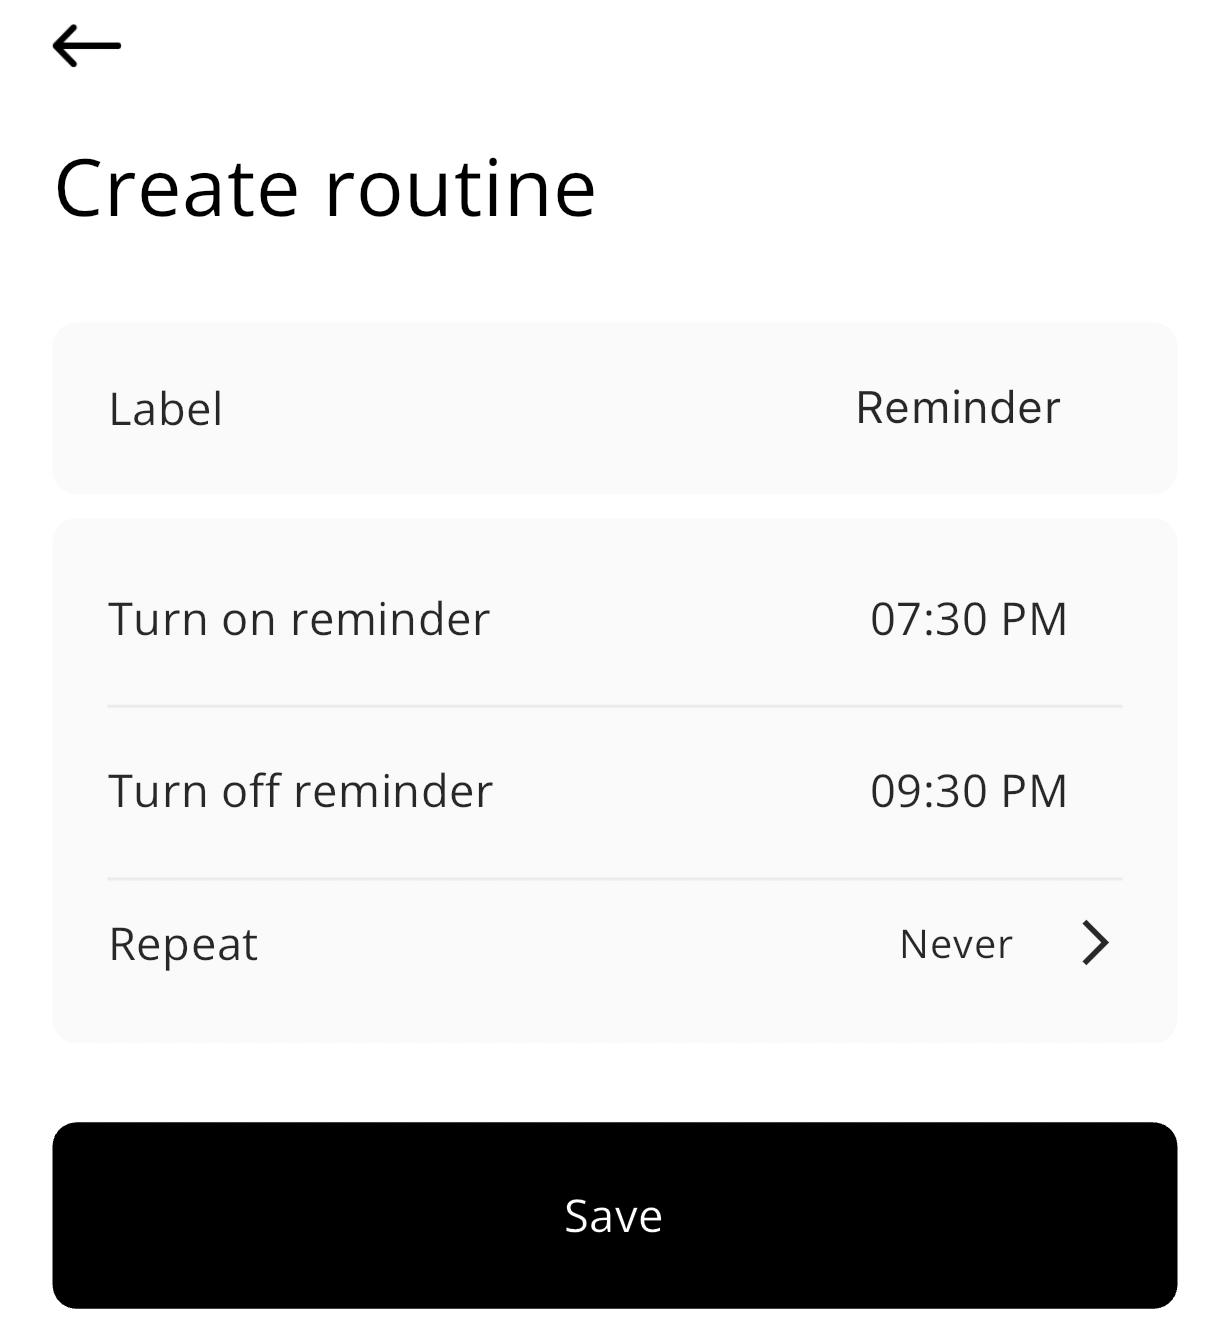Click the "Never" repeat value
This screenshot has width=1214, height=1325.
pos(956,944)
